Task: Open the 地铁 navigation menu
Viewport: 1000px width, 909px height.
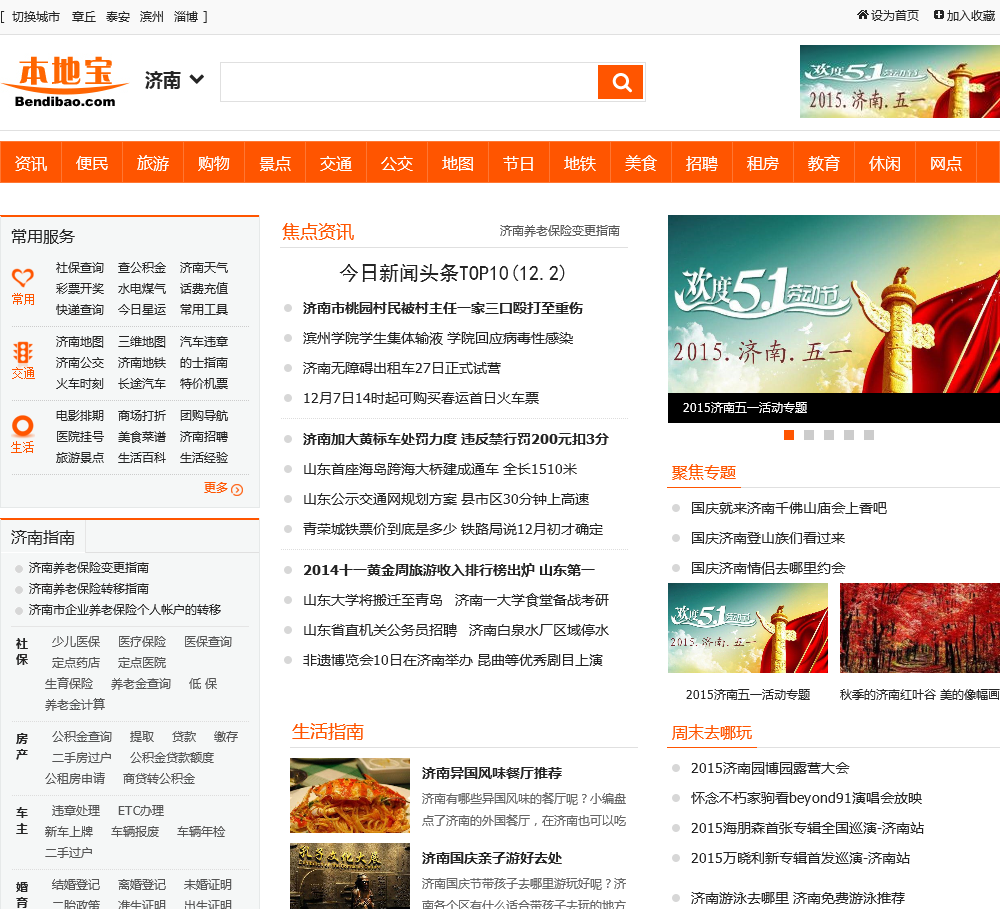Action: pos(580,163)
